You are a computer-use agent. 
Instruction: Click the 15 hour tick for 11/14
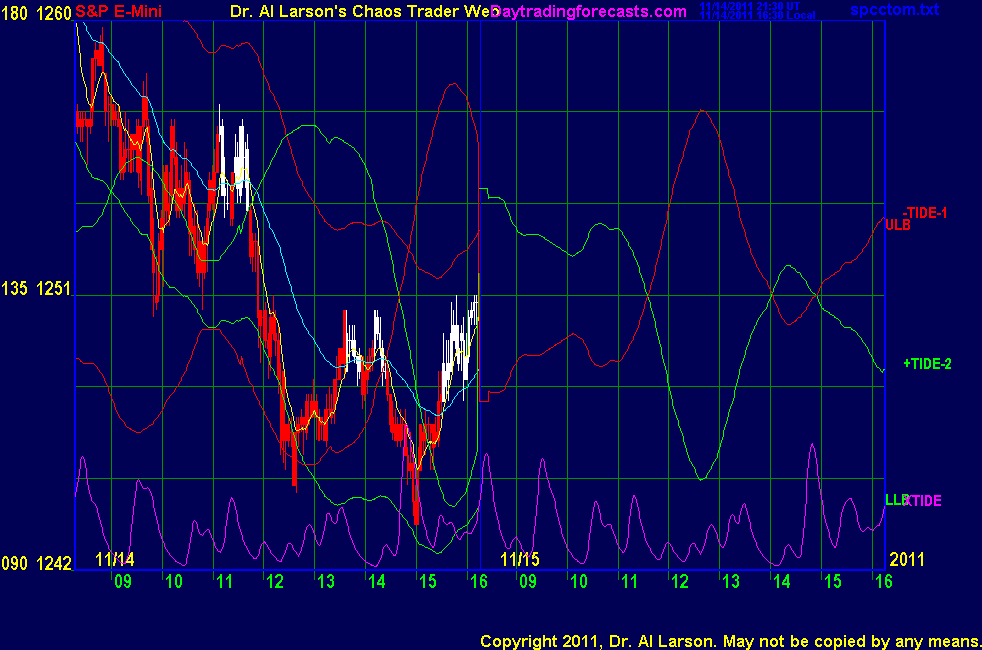(x=427, y=581)
